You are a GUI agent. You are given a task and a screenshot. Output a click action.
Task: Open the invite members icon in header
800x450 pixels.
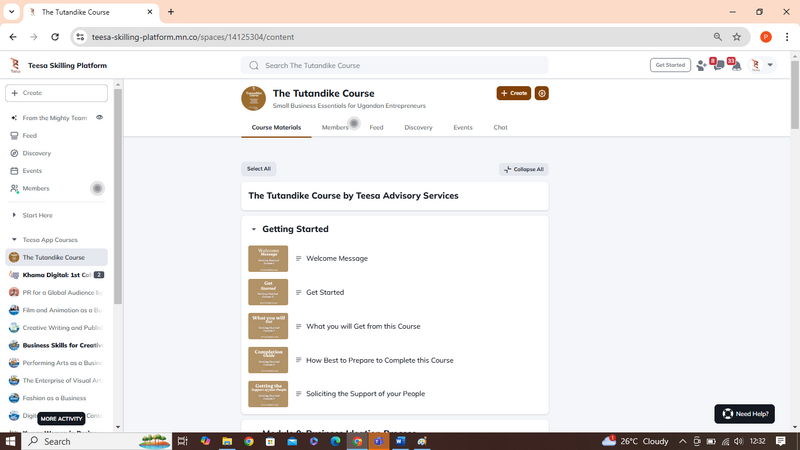pos(702,65)
